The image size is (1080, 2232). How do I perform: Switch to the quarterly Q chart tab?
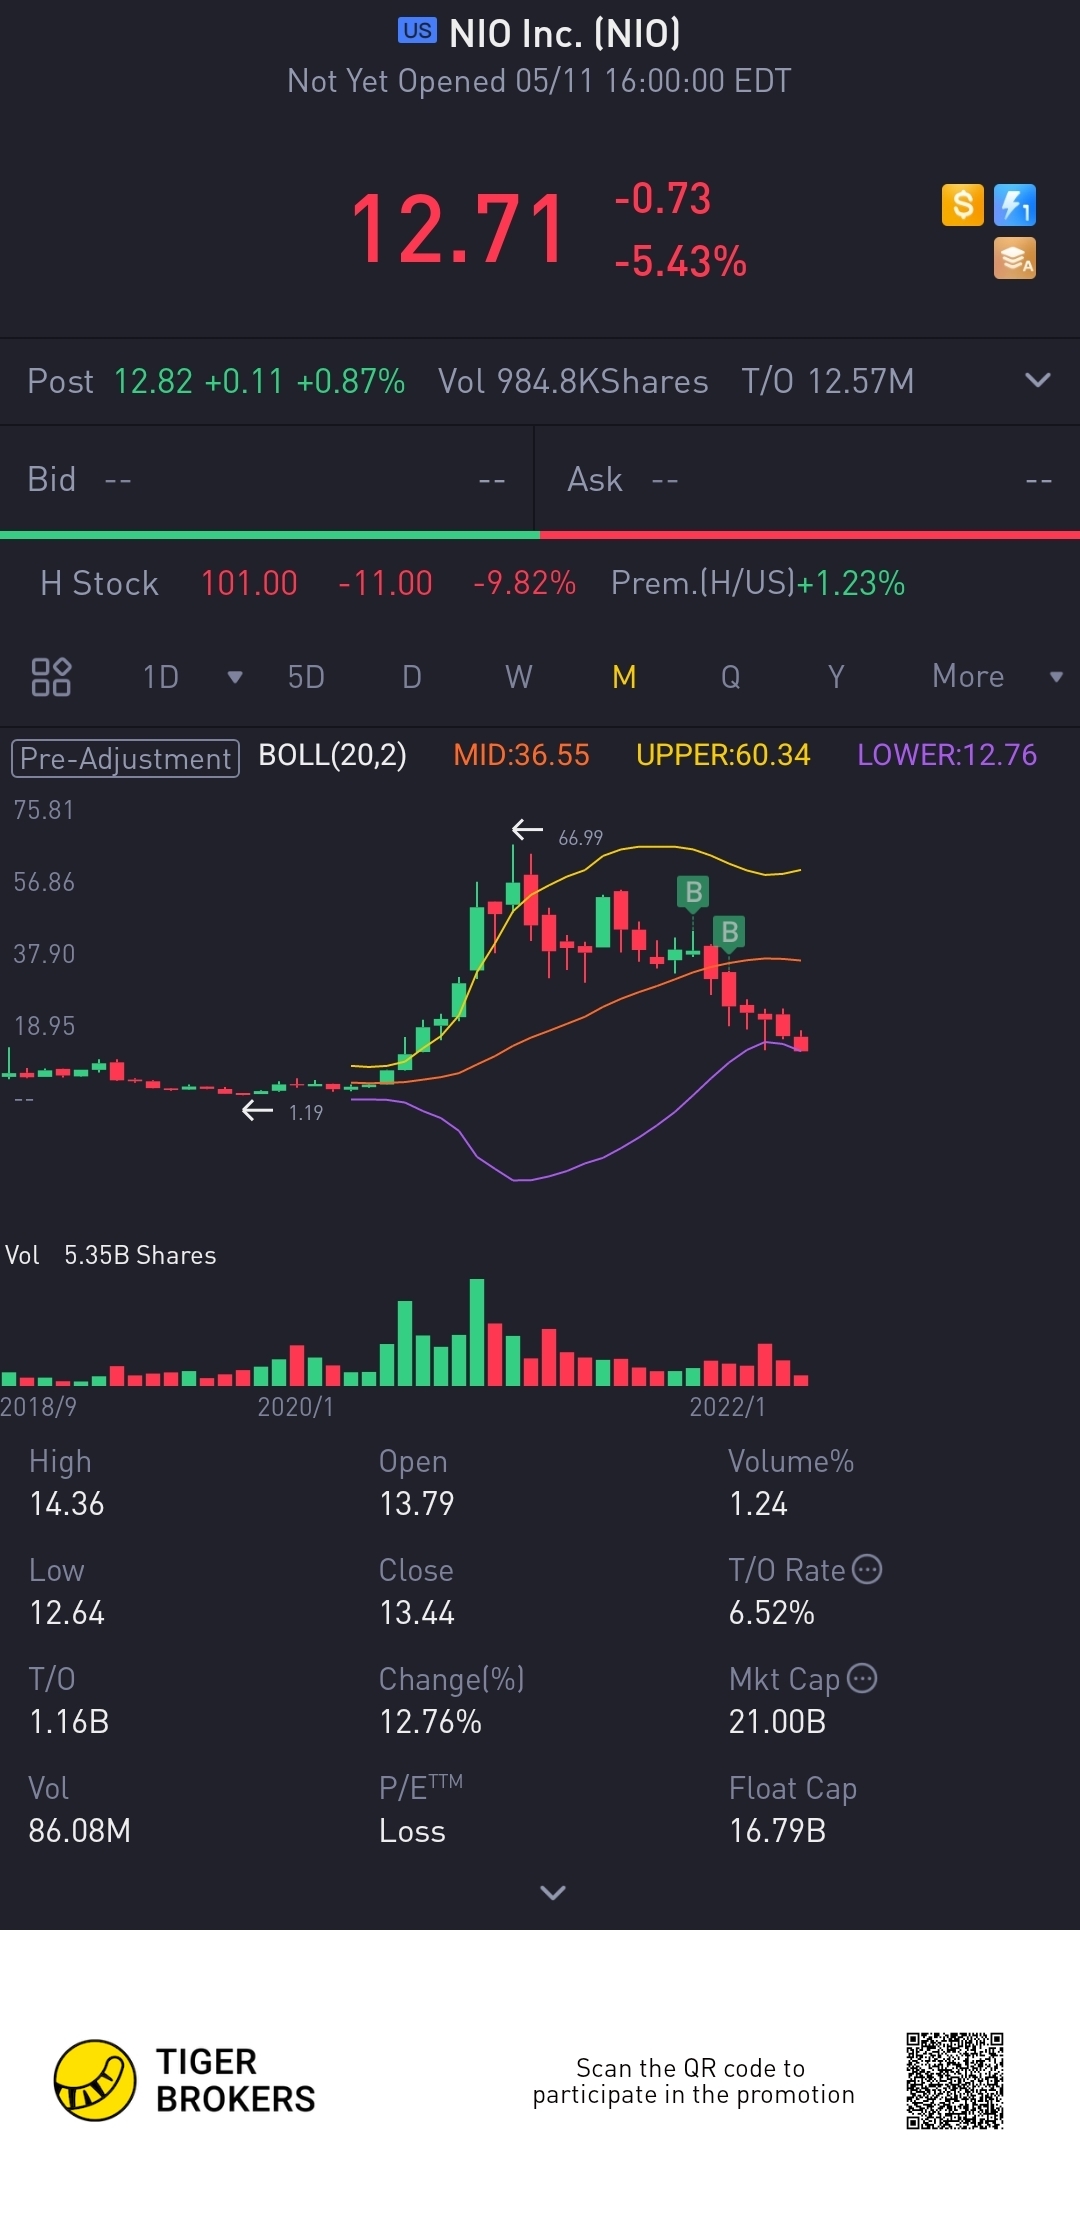coord(731,677)
